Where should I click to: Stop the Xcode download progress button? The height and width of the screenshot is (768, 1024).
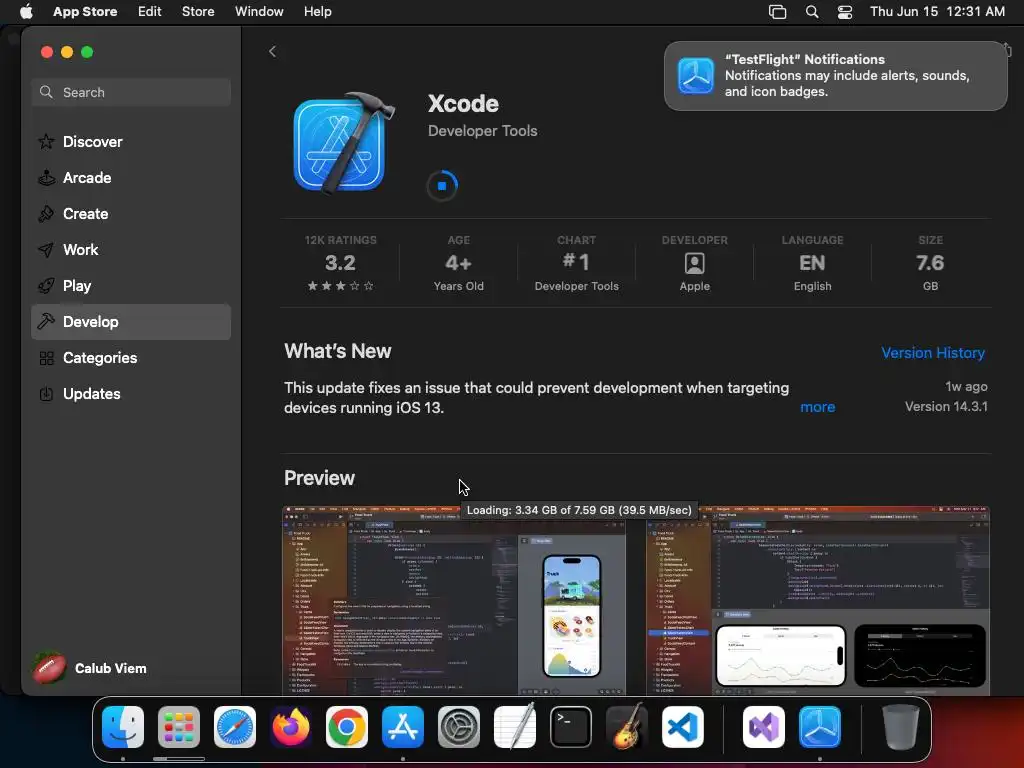[x=442, y=185]
